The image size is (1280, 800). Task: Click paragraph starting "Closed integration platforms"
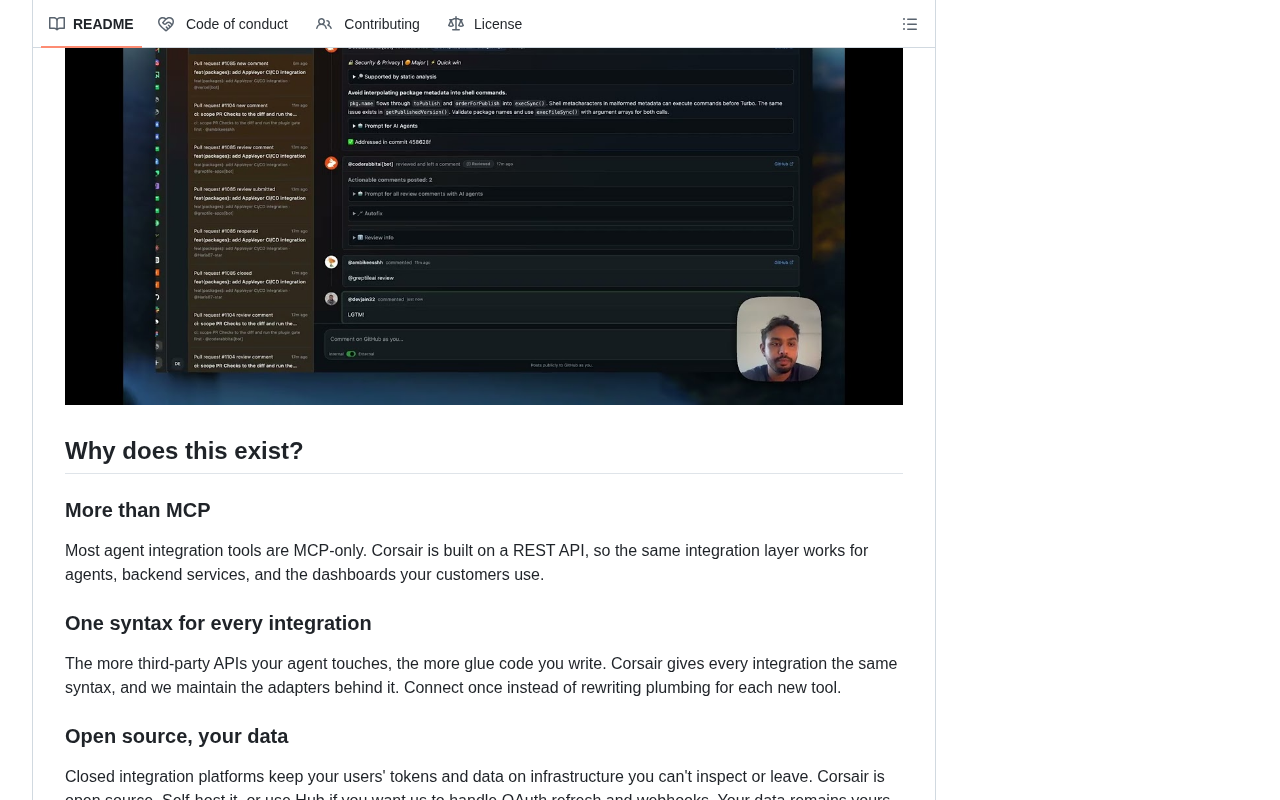tap(484, 783)
